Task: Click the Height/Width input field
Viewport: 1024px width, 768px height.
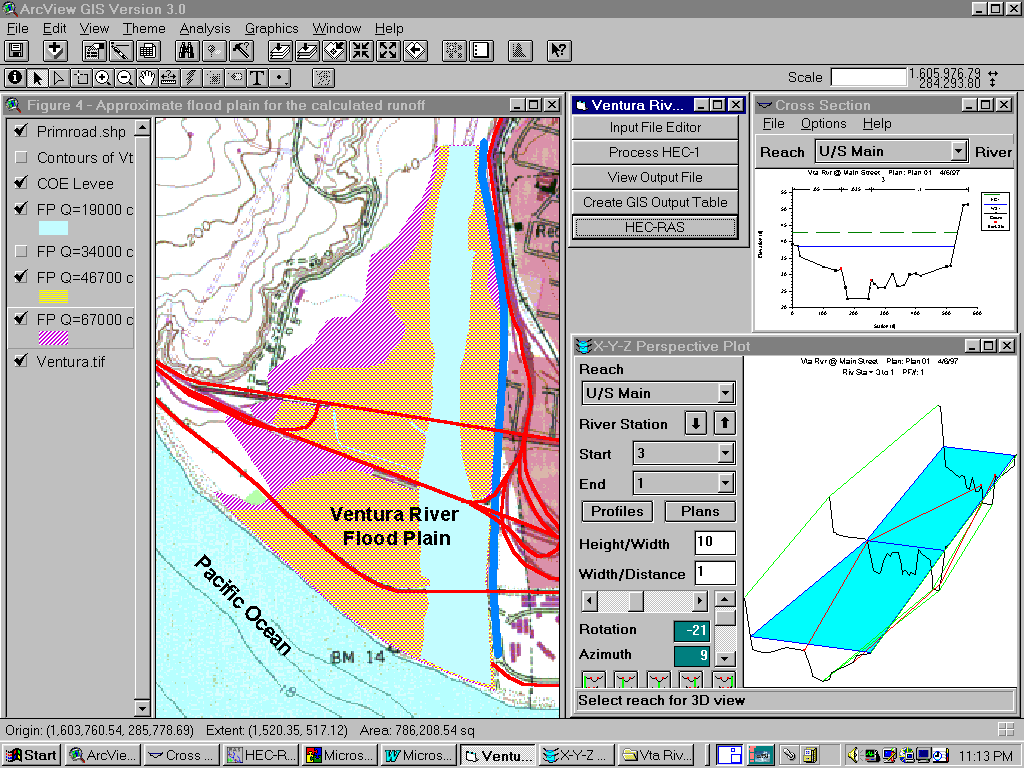Action: 715,542
